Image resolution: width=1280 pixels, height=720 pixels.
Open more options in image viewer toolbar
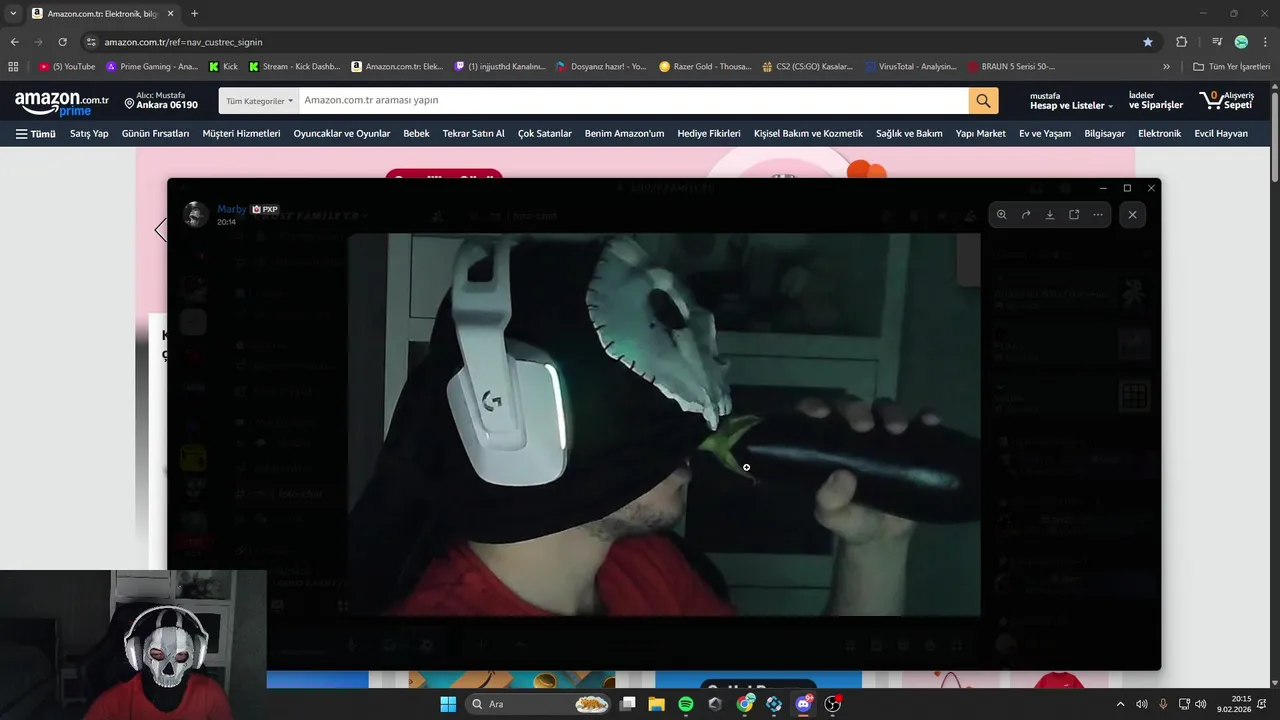[x=1098, y=215]
